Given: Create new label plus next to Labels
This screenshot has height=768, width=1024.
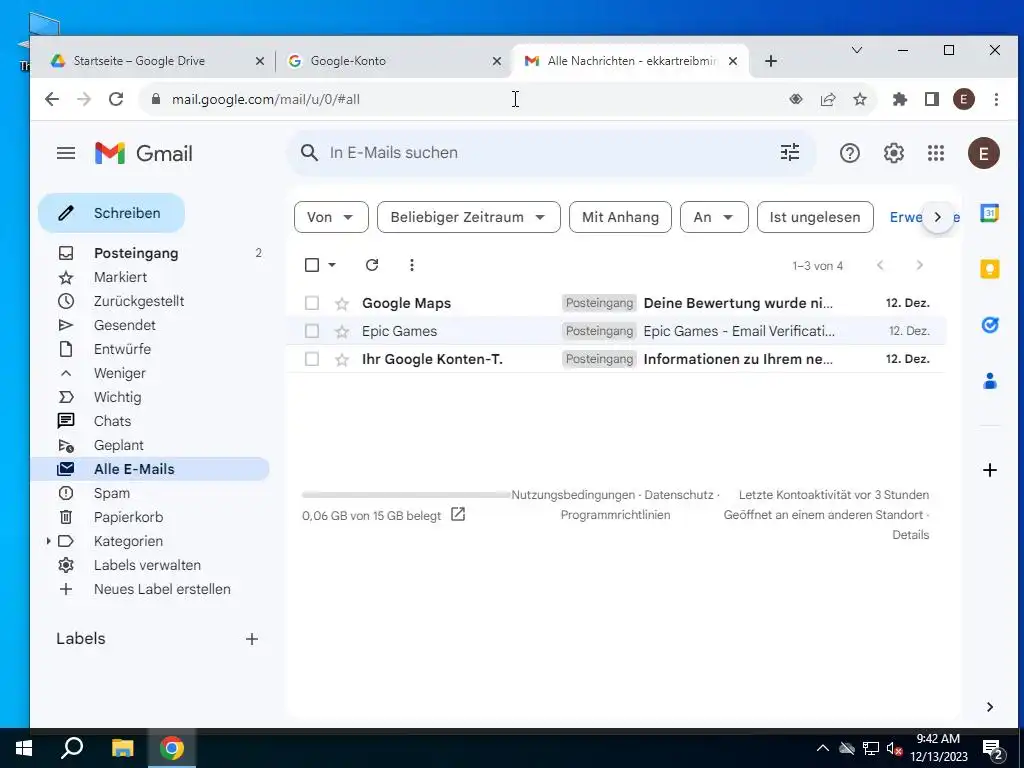Looking at the screenshot, I should click(x=251, y=639).
